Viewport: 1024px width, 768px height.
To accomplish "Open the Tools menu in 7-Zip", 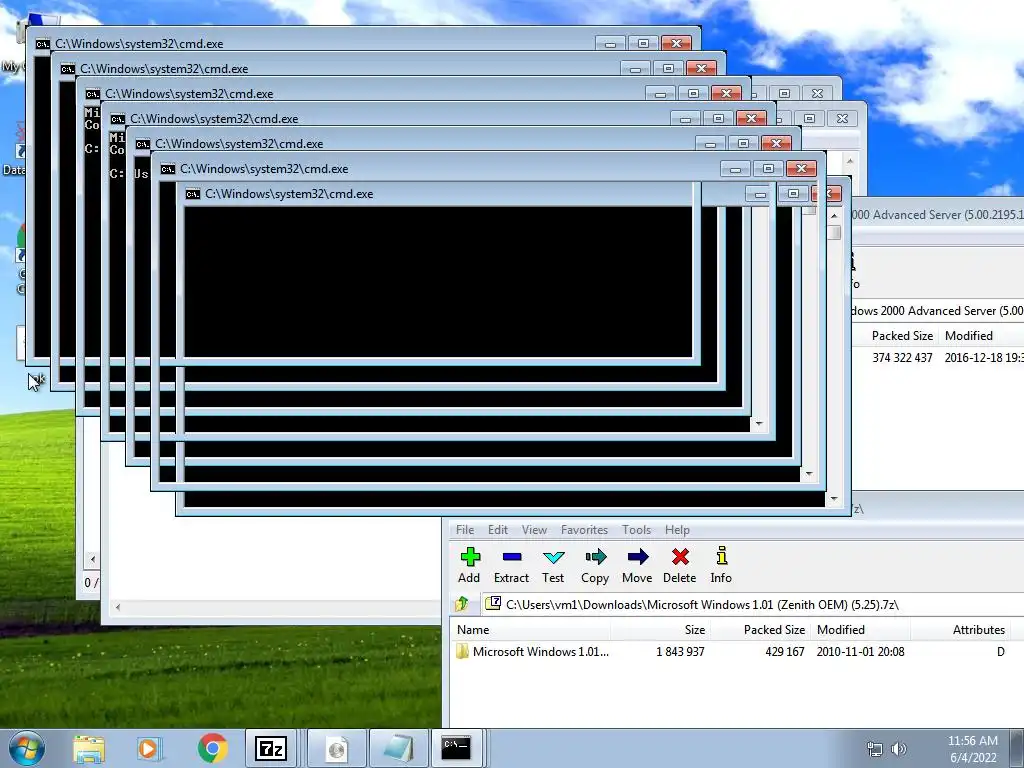I will point(636,530).
